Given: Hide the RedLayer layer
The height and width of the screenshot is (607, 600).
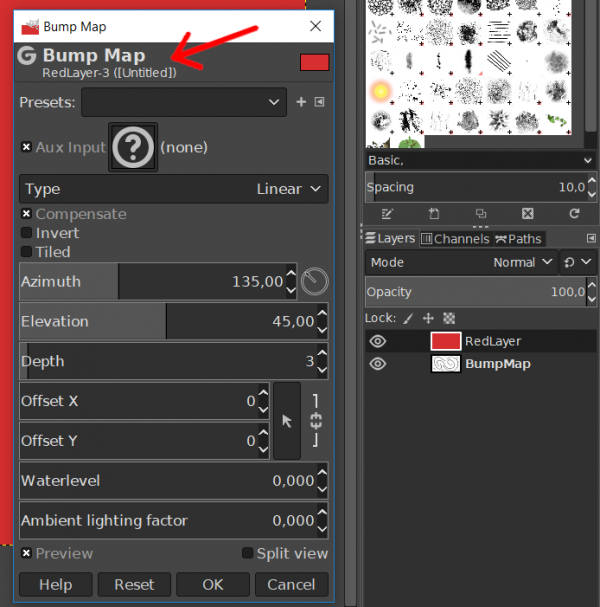Looking at the screenshot, I should click(x=377, y=341).
